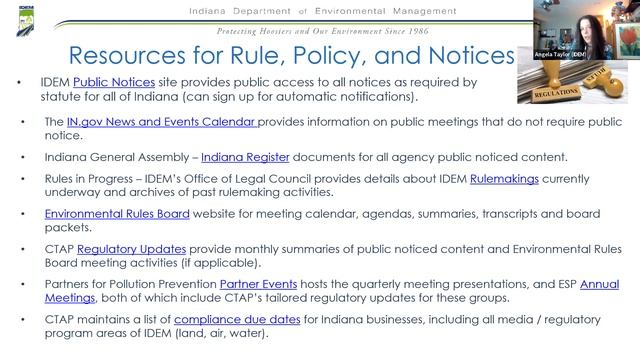Open the Rulemakings link
Screen dimensions: 640x360
(x=504, y=179)
